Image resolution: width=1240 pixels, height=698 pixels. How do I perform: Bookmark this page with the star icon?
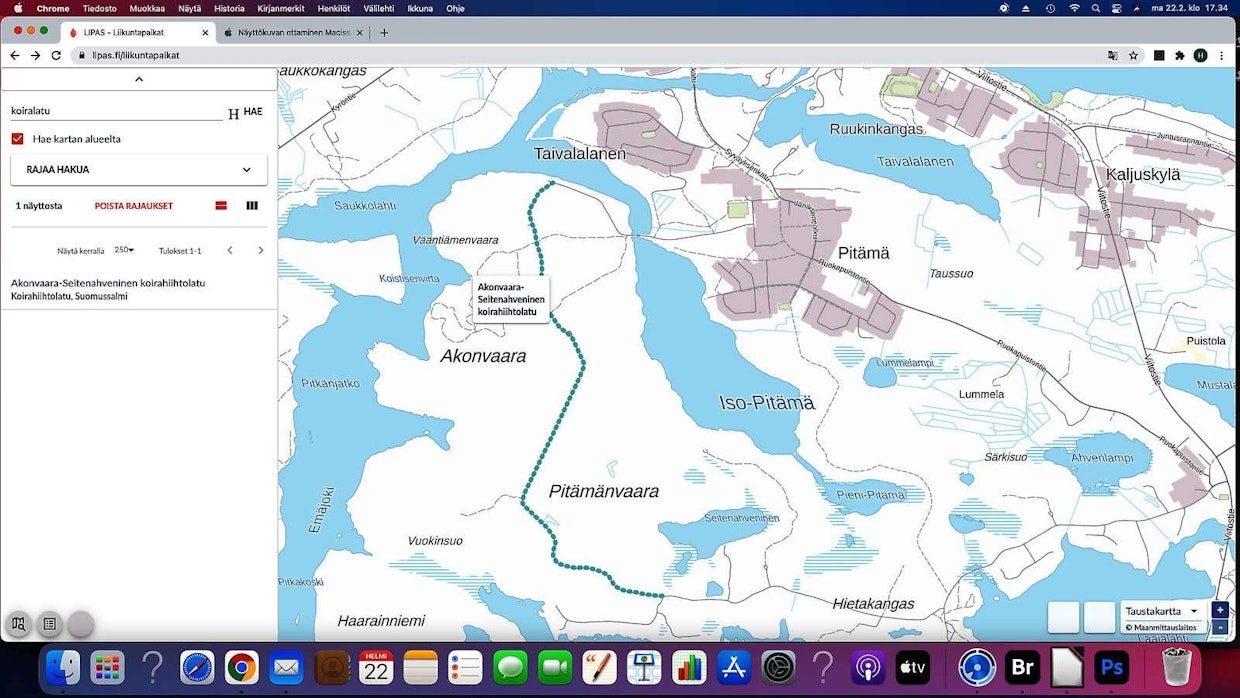tap(1134, 56)
